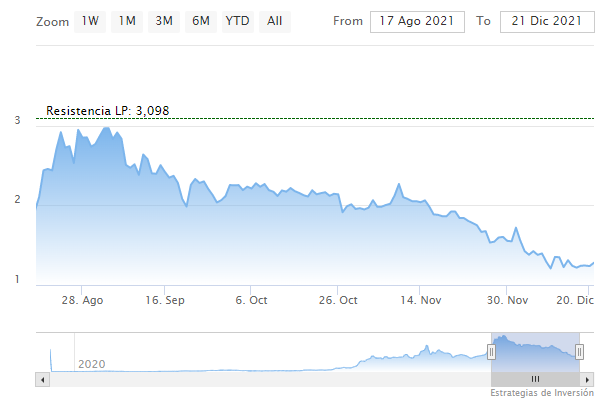
Task: Click right navigator range handle
Action: point(580,352)
